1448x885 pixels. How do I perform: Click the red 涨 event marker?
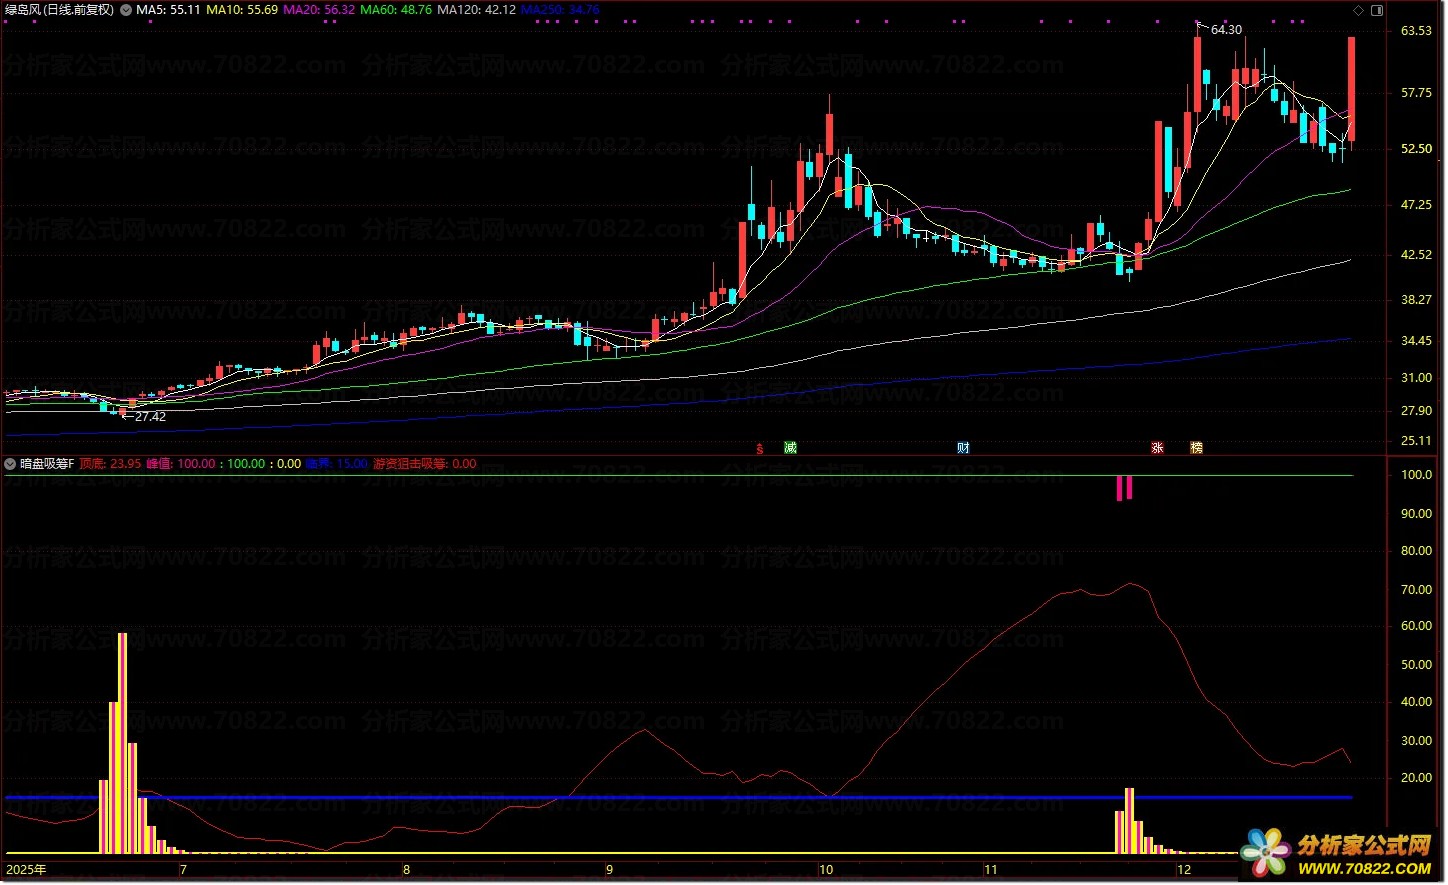click(x=1157, y=448)
